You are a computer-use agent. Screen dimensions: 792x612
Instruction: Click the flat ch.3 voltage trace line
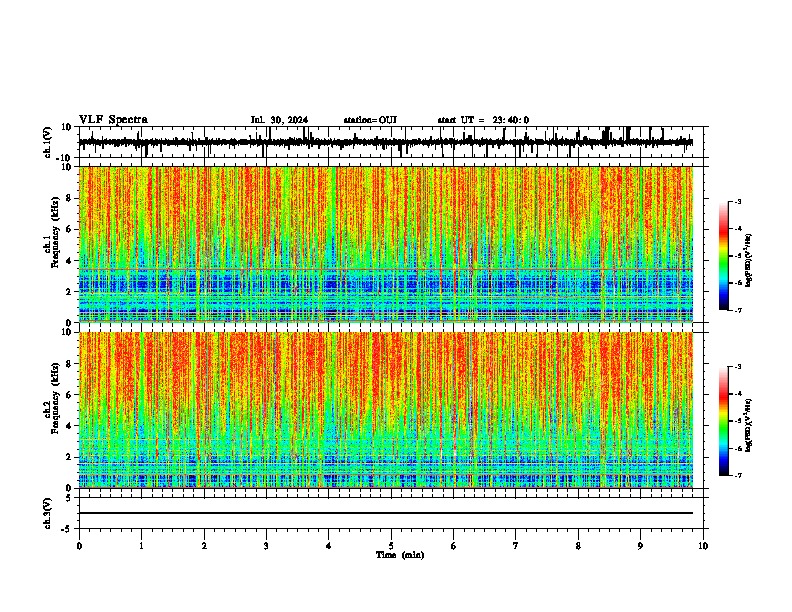[x=386, y=513]
